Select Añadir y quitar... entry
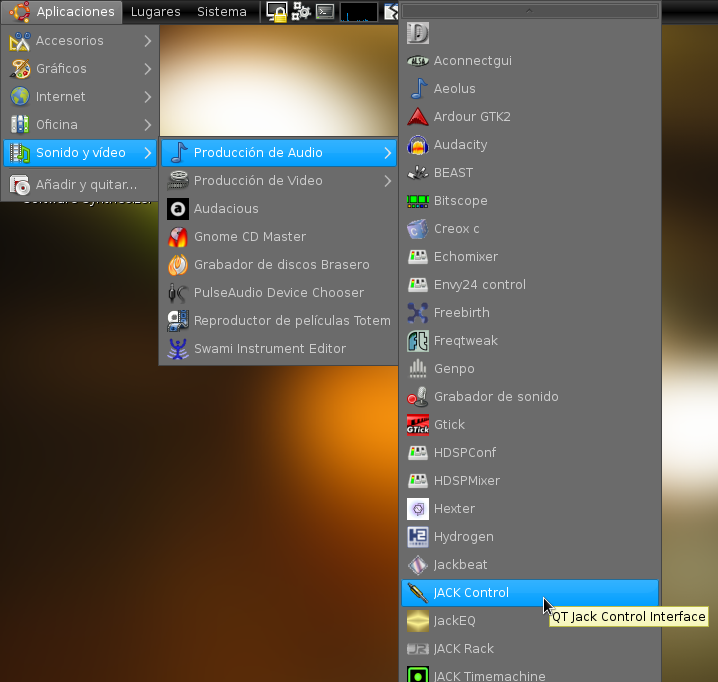Viewport: 718px width, 682px height. click(x=80, y=185)
